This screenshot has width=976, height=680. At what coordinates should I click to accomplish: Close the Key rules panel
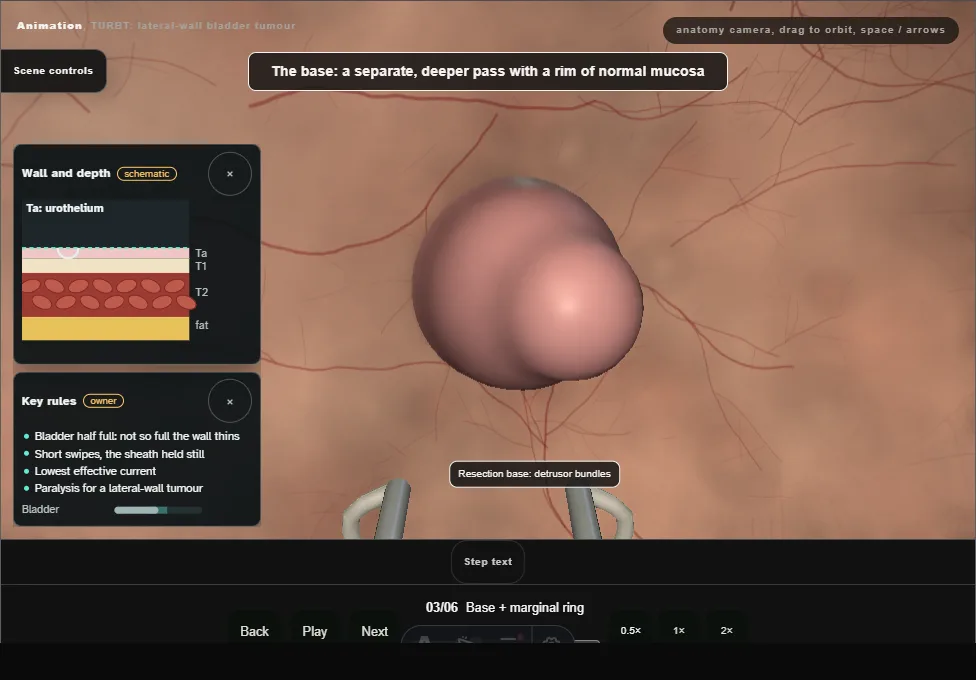[x=230, y=402]
